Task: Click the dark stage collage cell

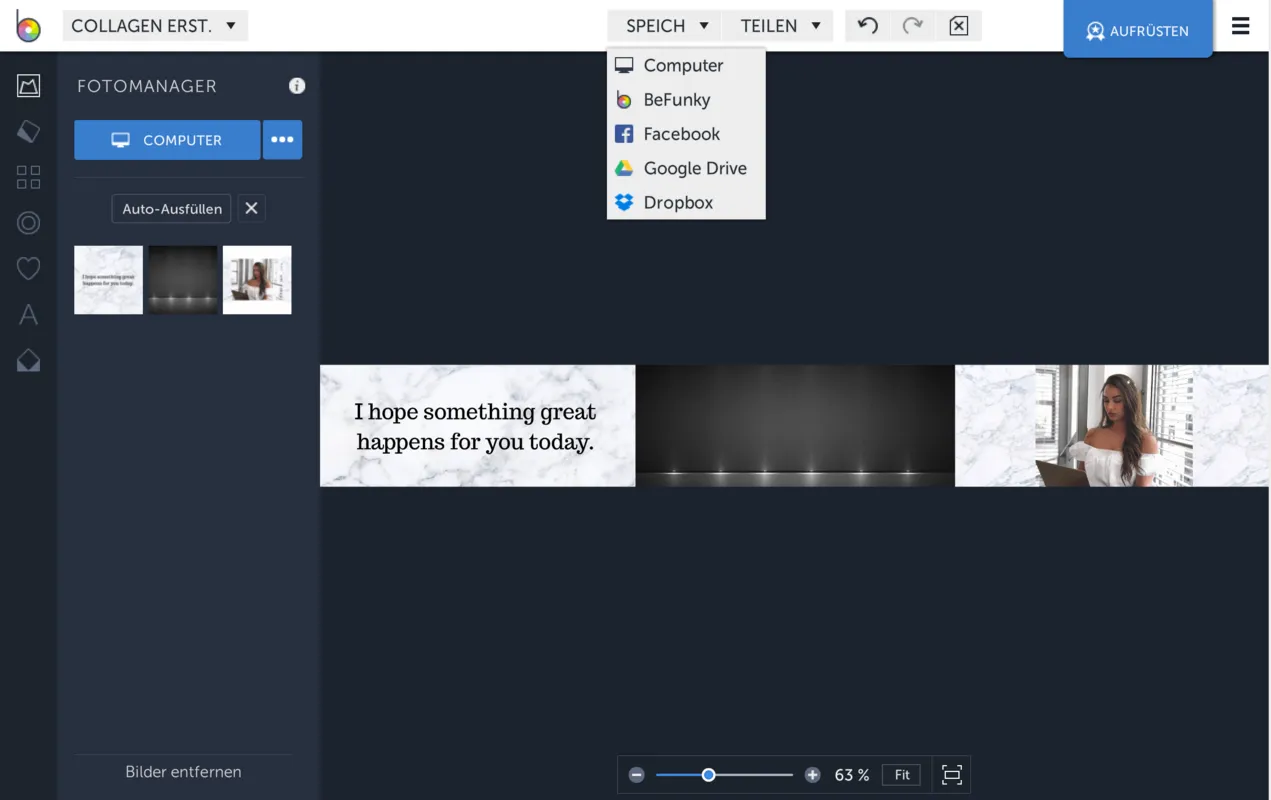Action: tap(795, 426)
